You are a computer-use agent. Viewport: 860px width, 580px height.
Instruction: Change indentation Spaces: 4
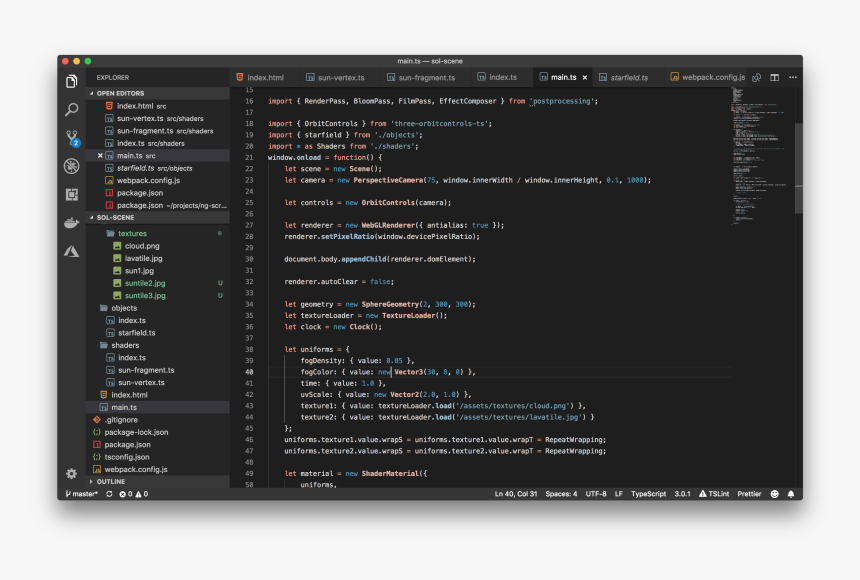[561, 494]
